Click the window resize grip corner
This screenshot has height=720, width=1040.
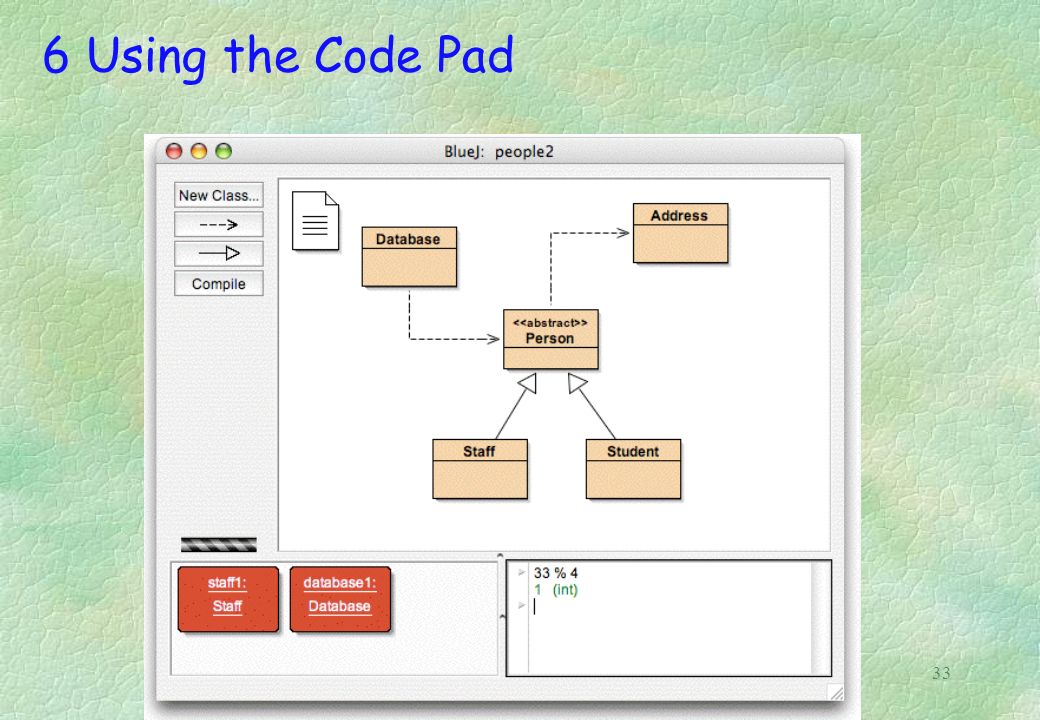click(837, 693)
